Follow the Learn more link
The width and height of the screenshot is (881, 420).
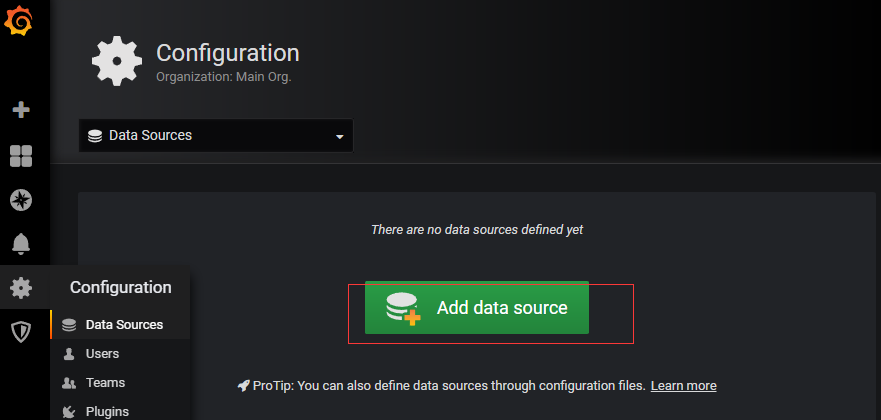tap(683, 385)
